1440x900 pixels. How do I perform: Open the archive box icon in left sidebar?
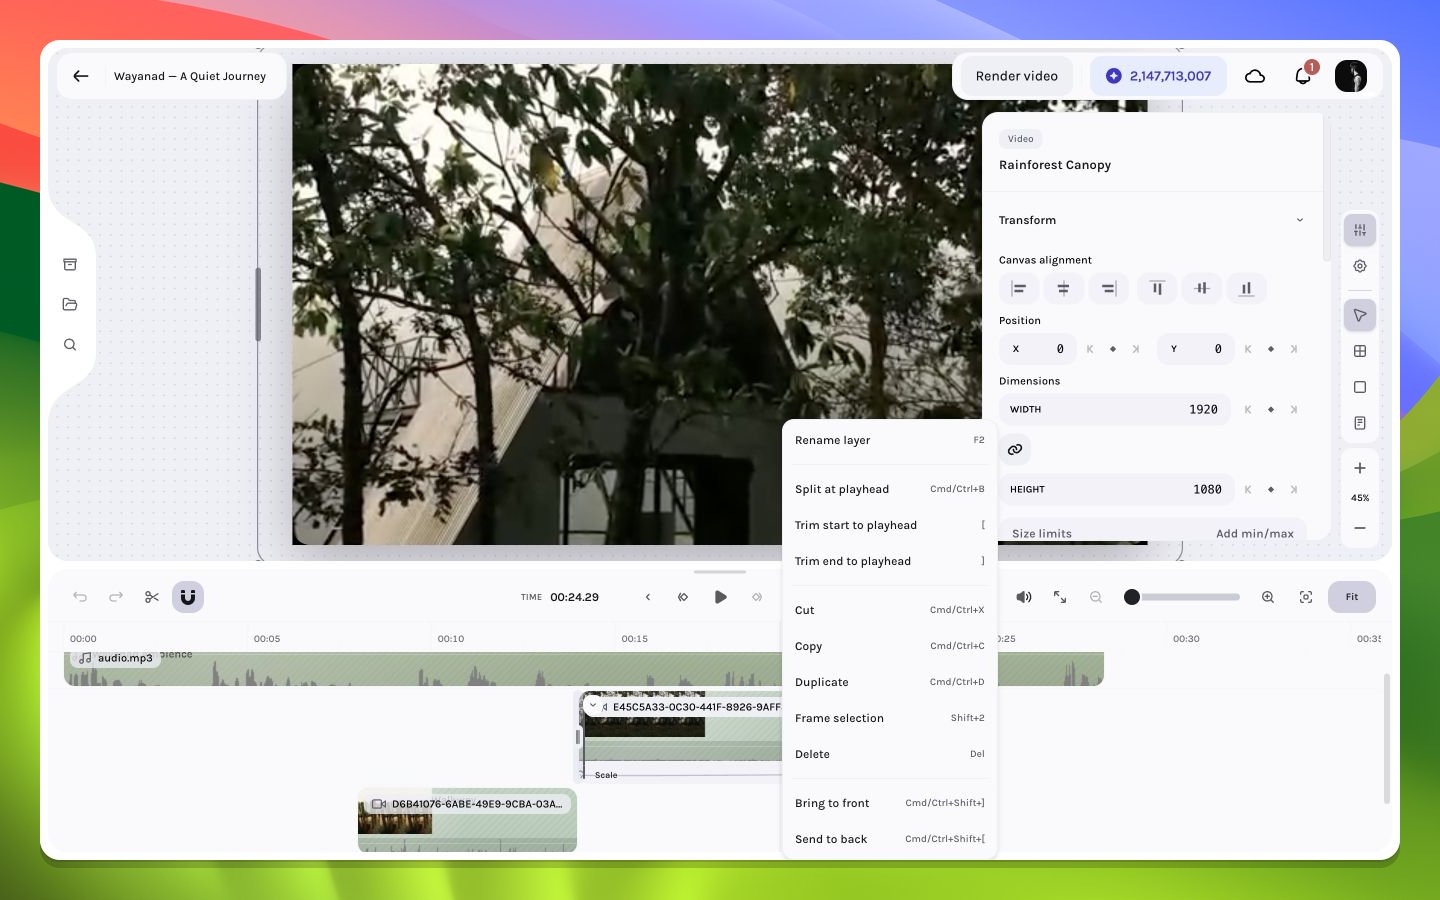[70, 265]
